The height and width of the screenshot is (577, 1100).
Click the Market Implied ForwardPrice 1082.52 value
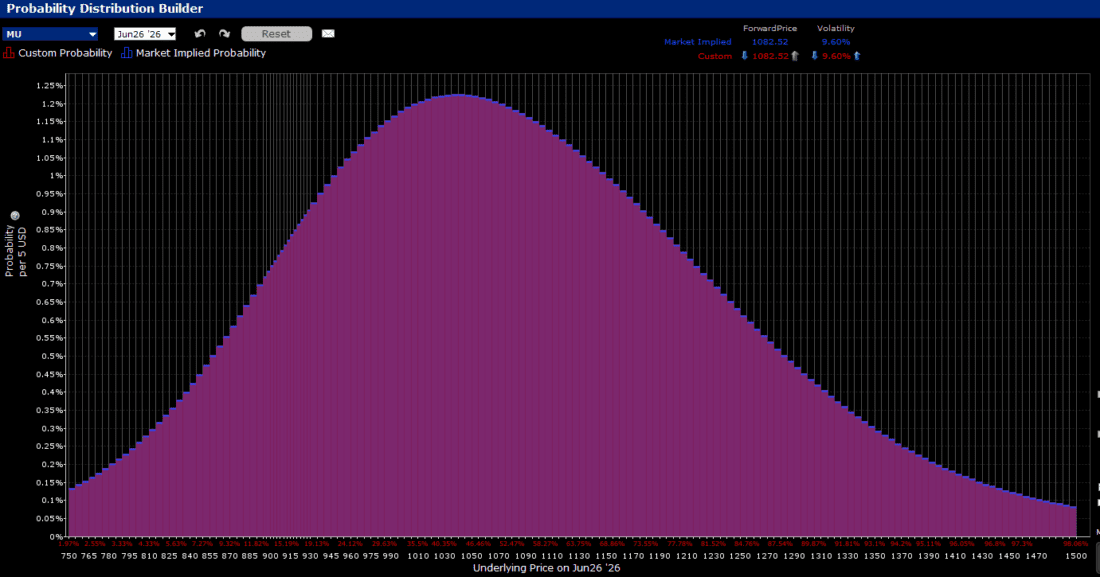tap(770, 42)
